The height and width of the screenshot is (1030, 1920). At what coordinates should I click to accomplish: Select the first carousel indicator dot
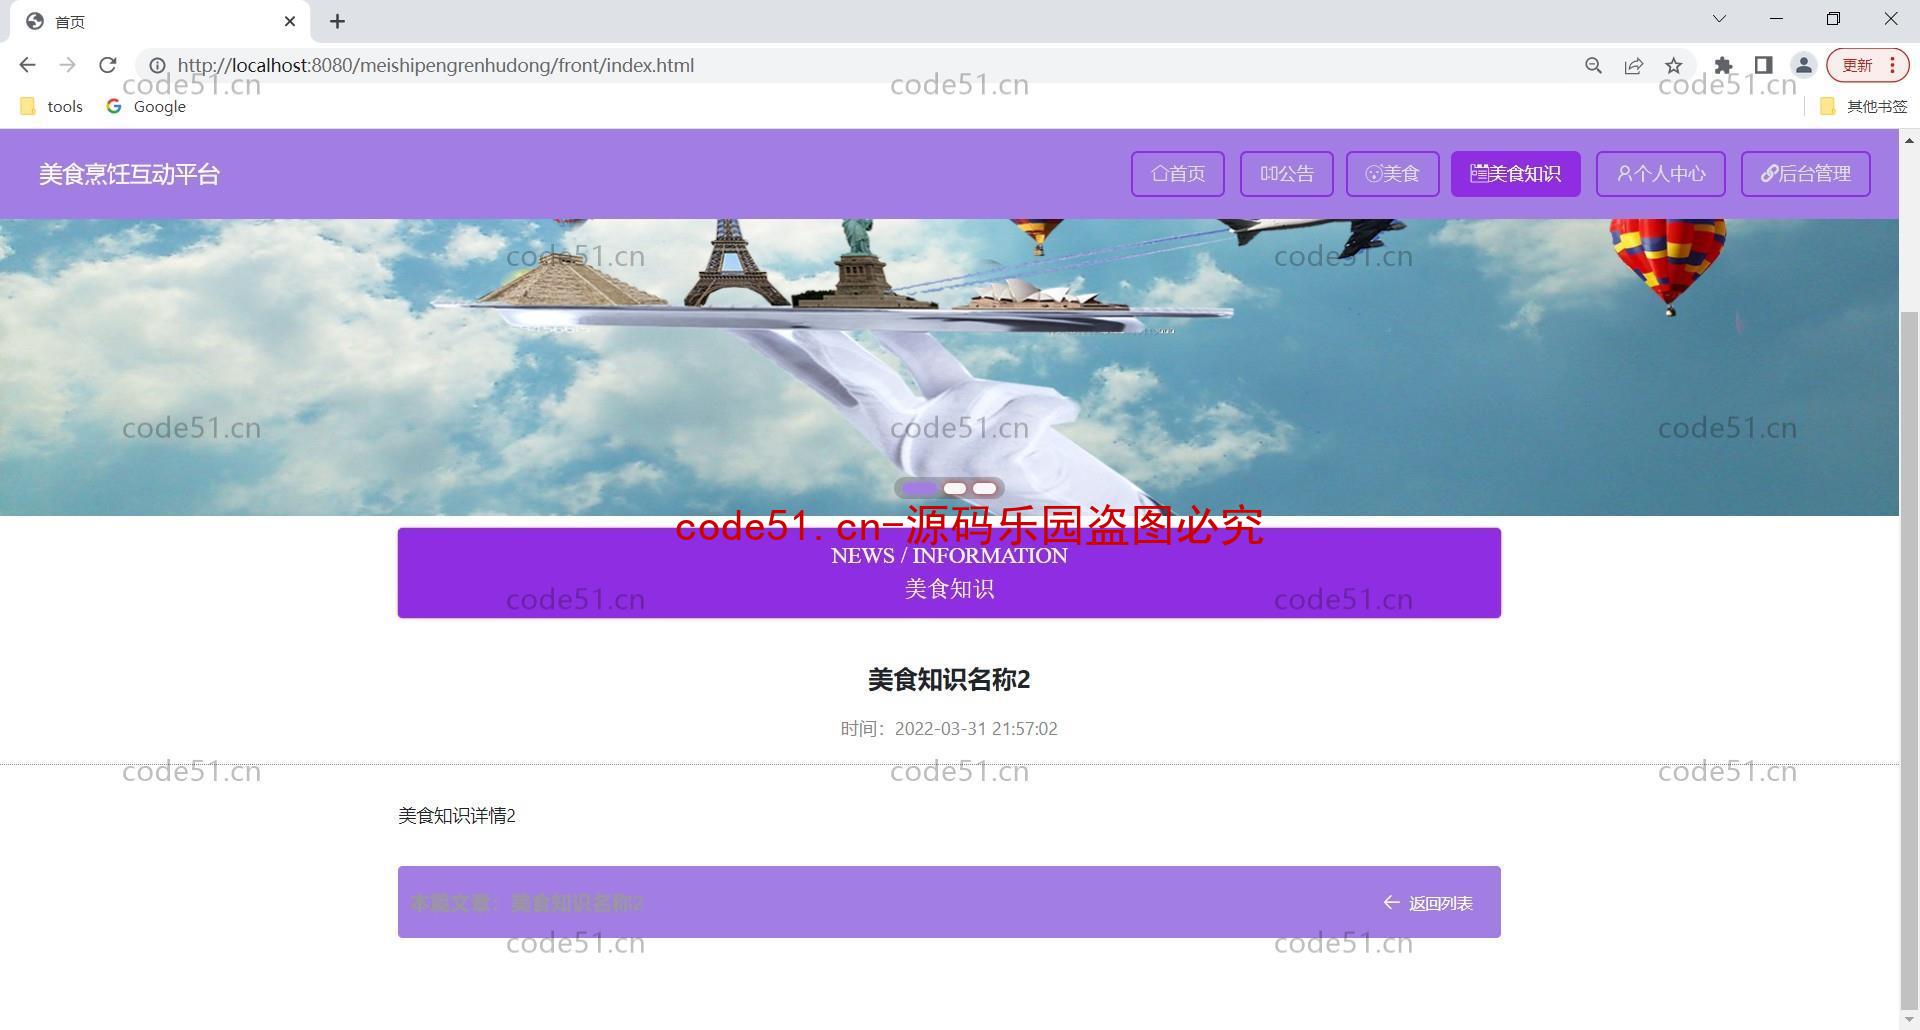[x=919, y=489]
